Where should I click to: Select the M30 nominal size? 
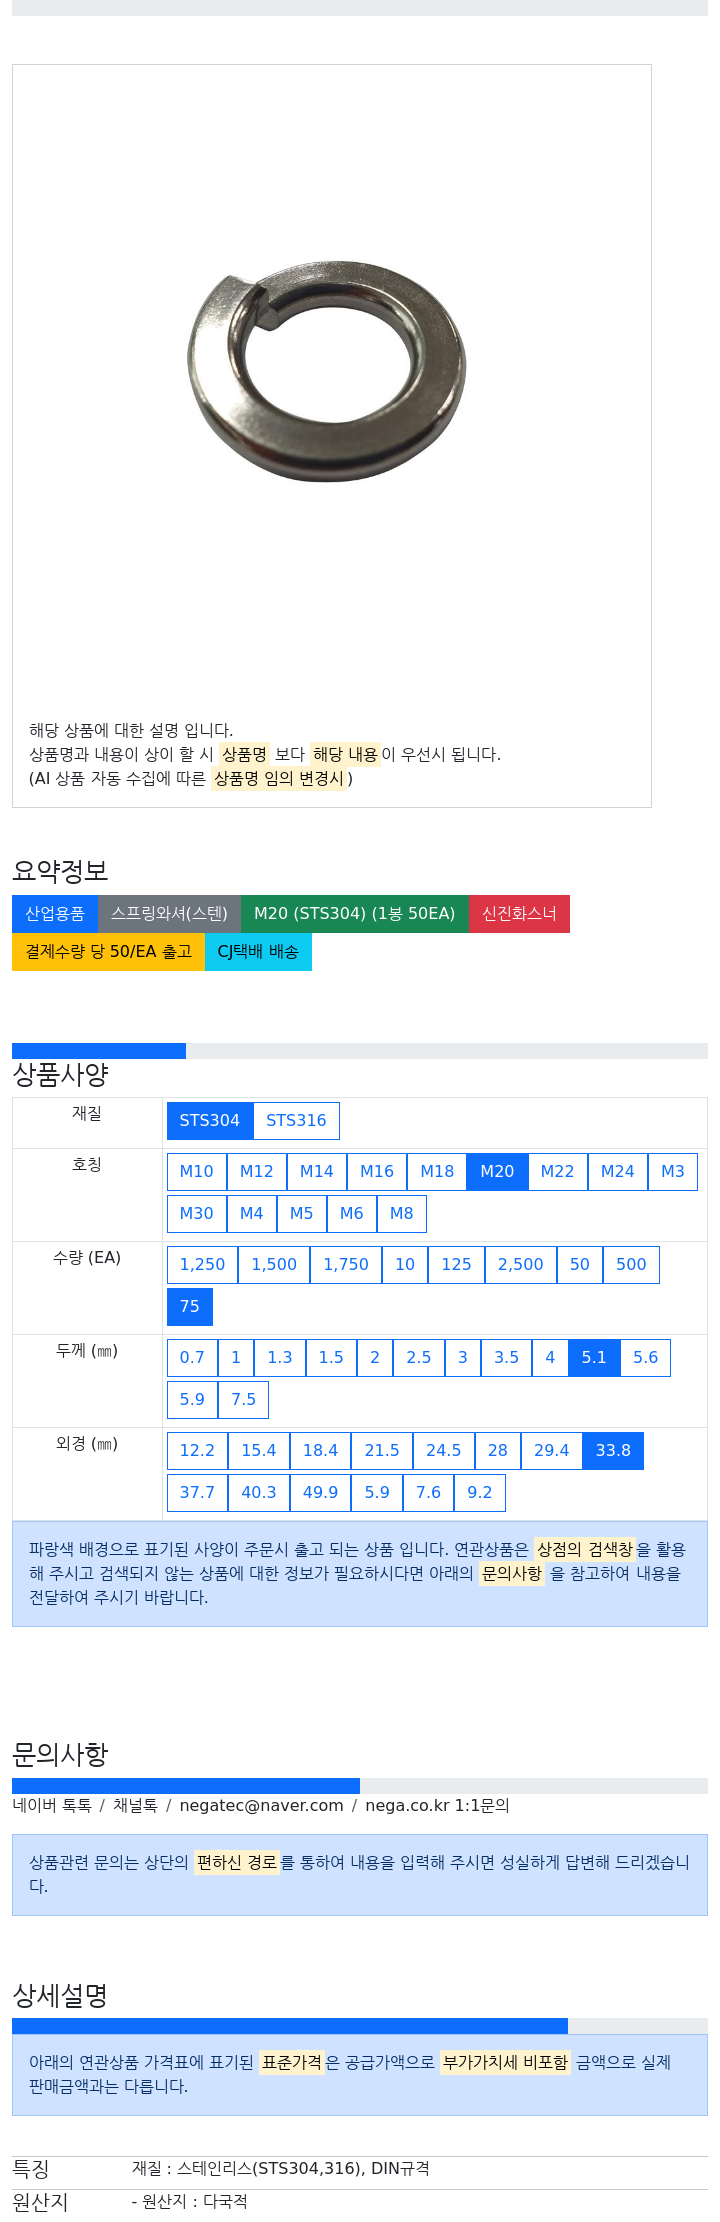point(197,1213)
